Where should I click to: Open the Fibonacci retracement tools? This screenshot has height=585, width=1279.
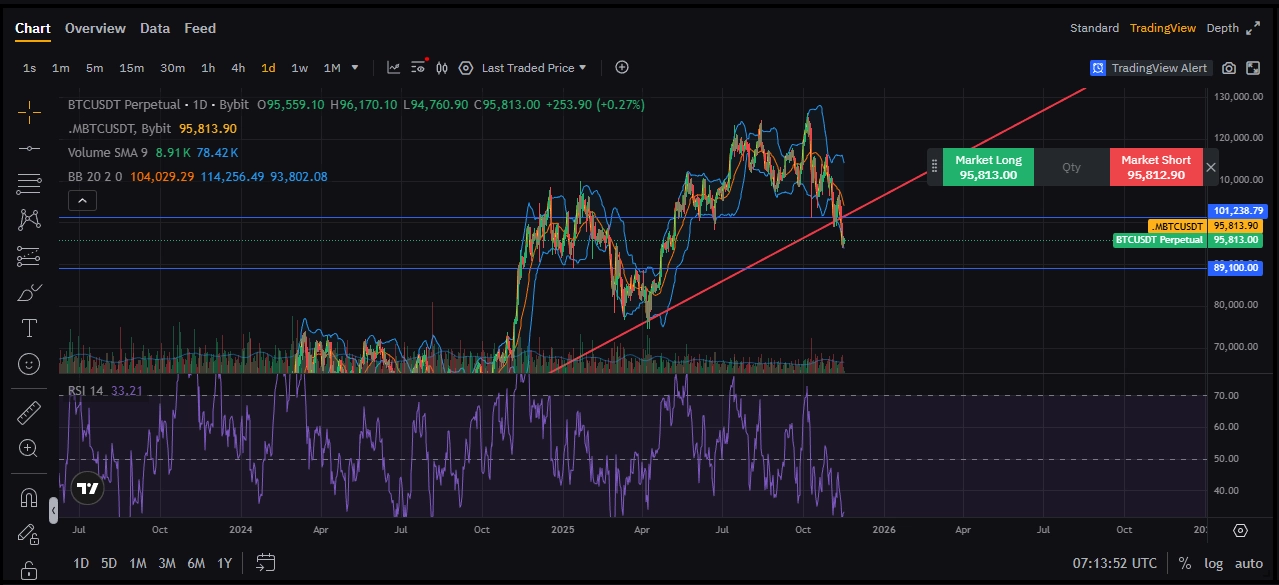29,183
